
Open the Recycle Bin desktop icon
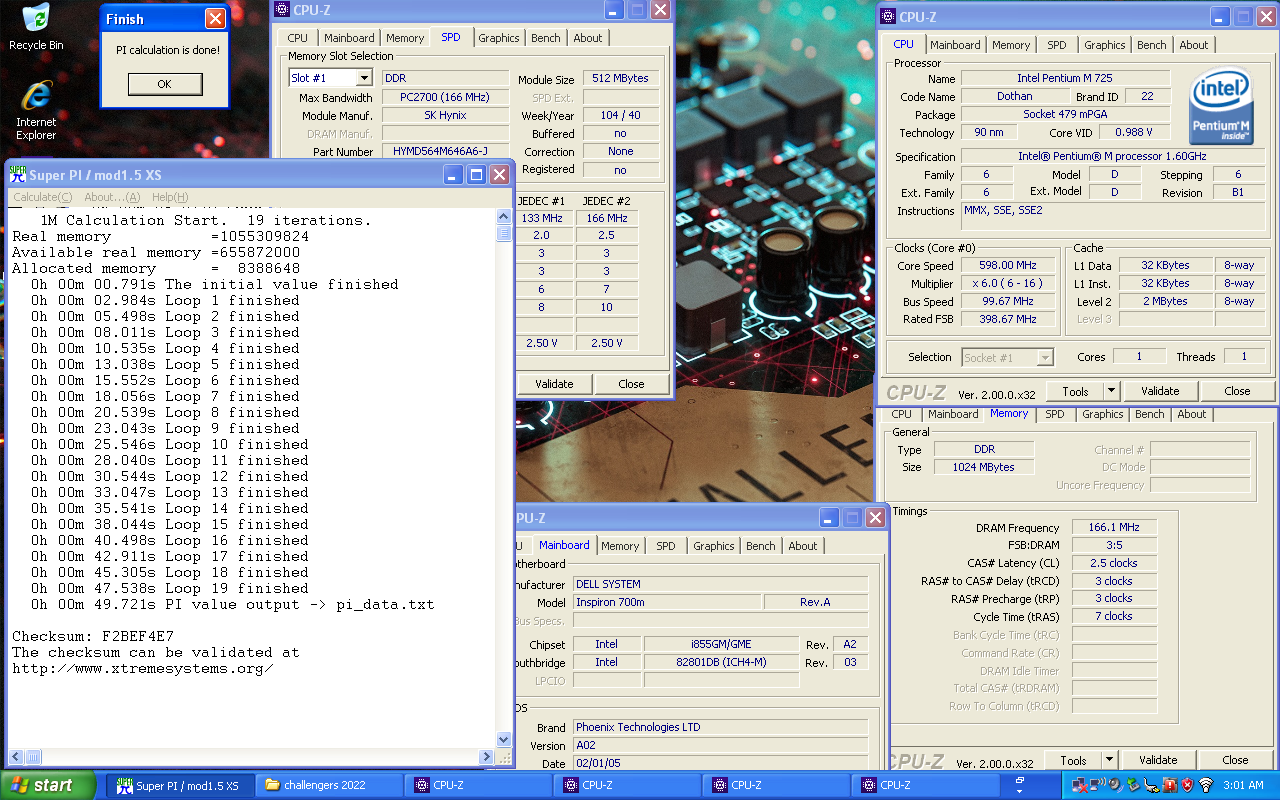coord(36,27)
